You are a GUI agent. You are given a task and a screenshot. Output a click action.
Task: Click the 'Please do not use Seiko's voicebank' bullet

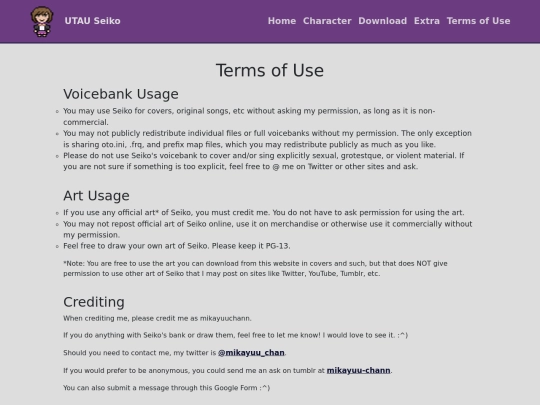click(x=263, y=161)
